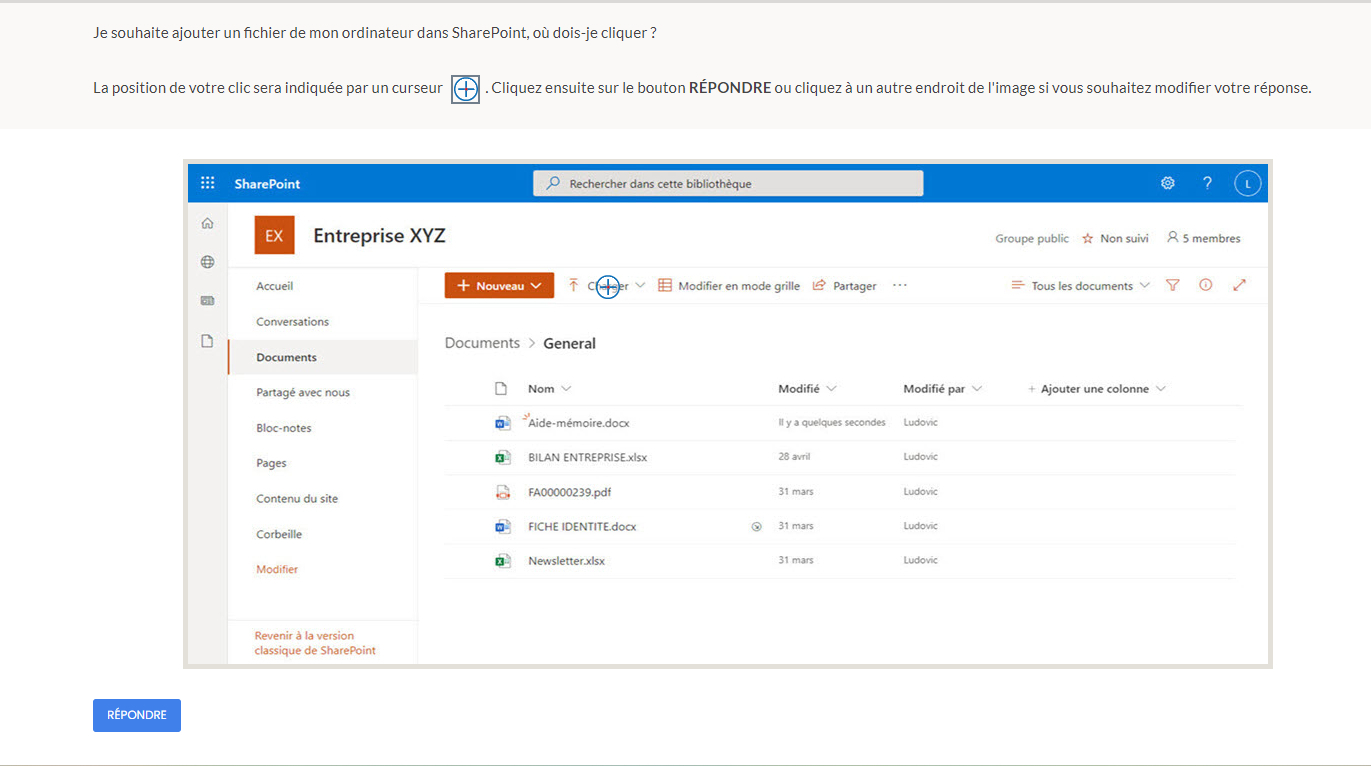The image size is (1371, 766).
Task: Open the SharePoint app launcher grid
Action: click(x=208, y=183)
